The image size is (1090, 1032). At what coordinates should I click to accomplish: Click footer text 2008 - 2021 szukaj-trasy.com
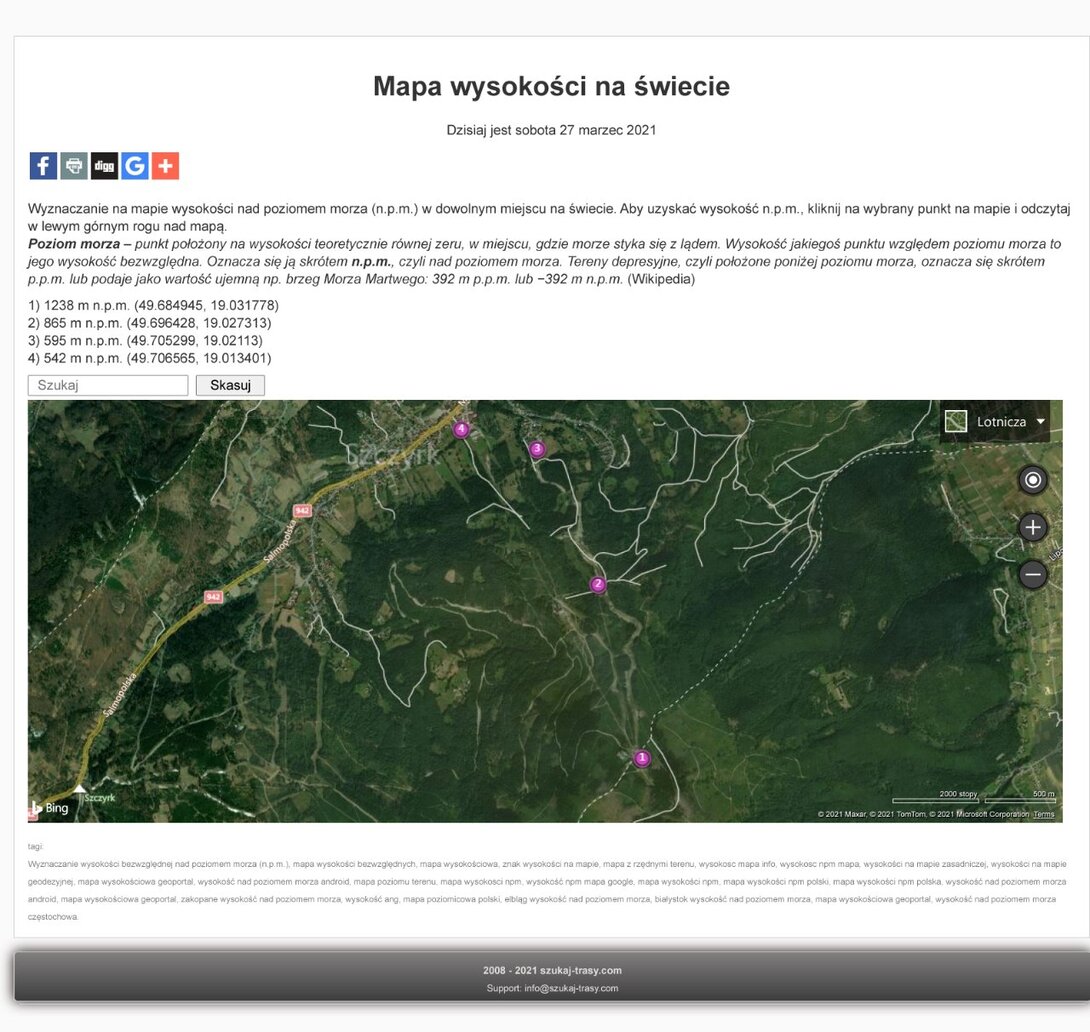[x=553, y=970]
